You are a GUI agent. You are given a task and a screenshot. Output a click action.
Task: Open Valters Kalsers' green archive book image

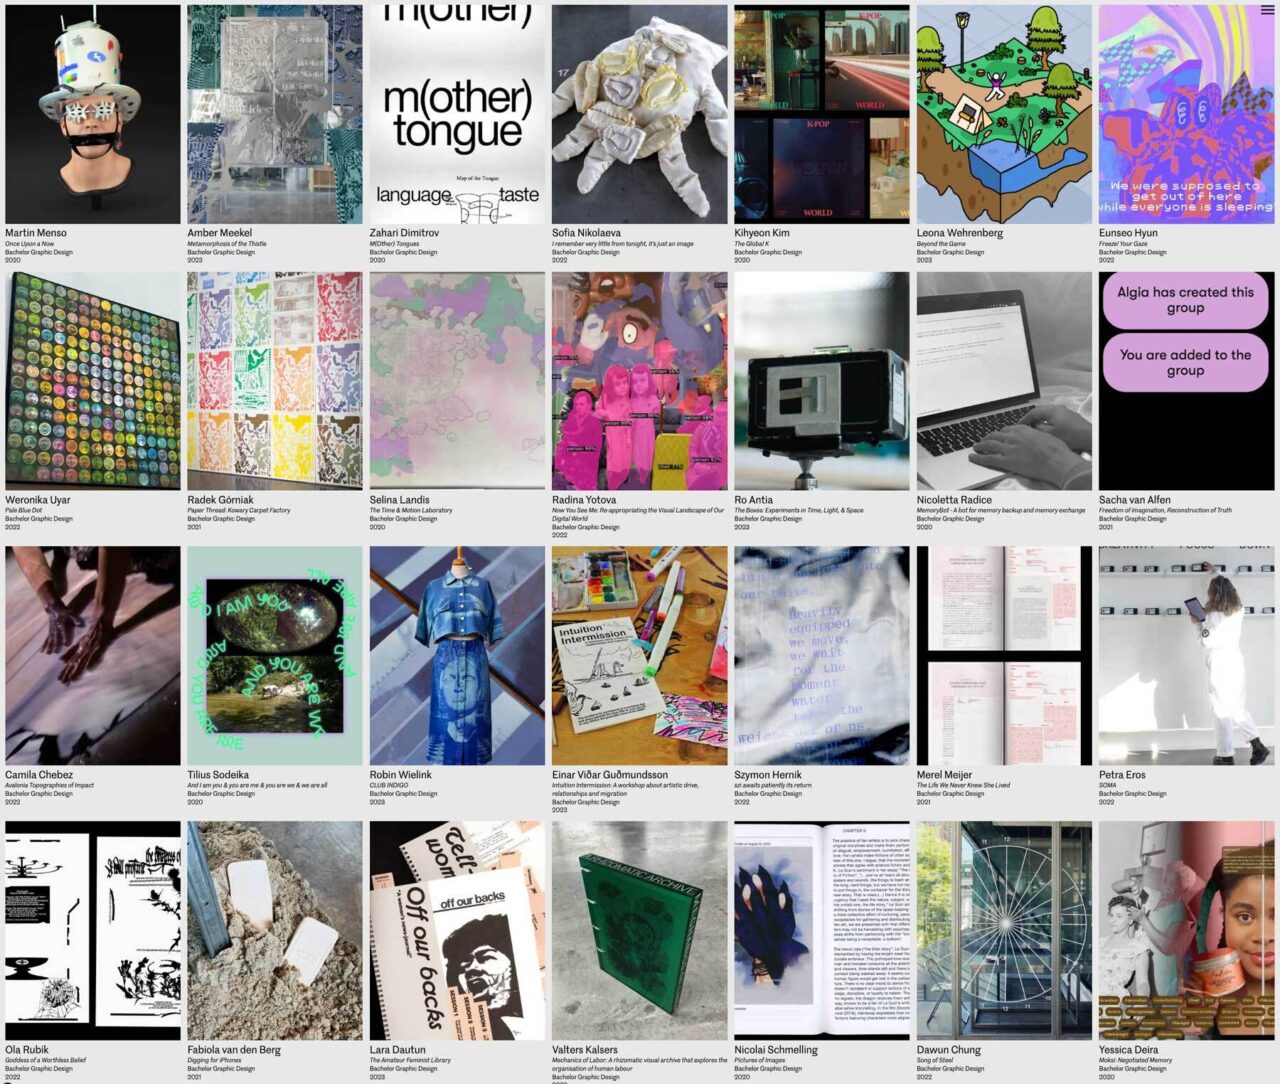click(x=639, y=930)
